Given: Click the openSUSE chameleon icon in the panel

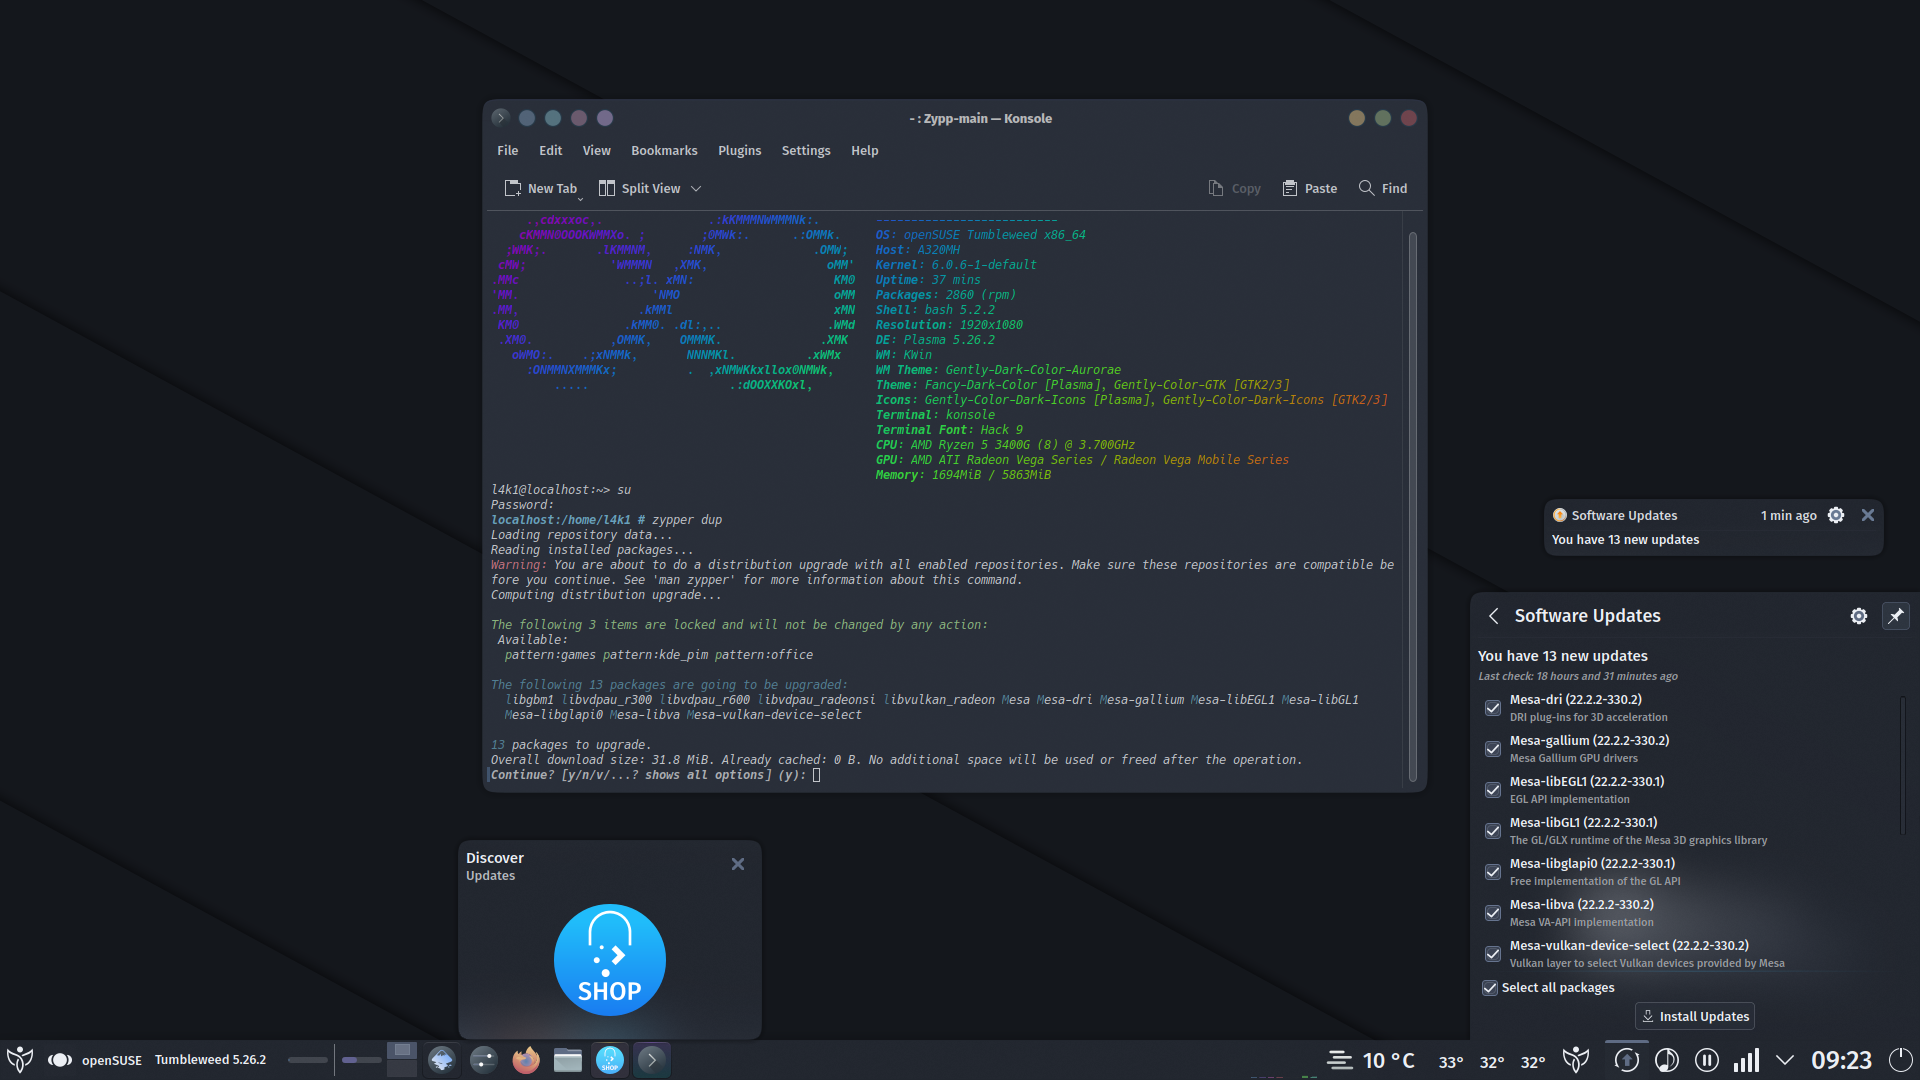Looking at the screenshot, I should click(x=60, y=1060).
